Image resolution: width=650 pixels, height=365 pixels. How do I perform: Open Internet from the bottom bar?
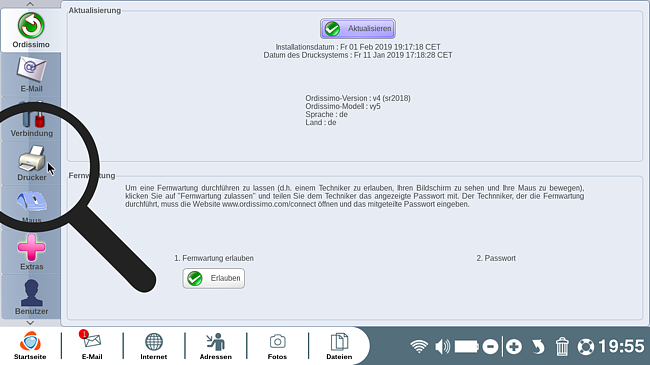pos(154,346)
